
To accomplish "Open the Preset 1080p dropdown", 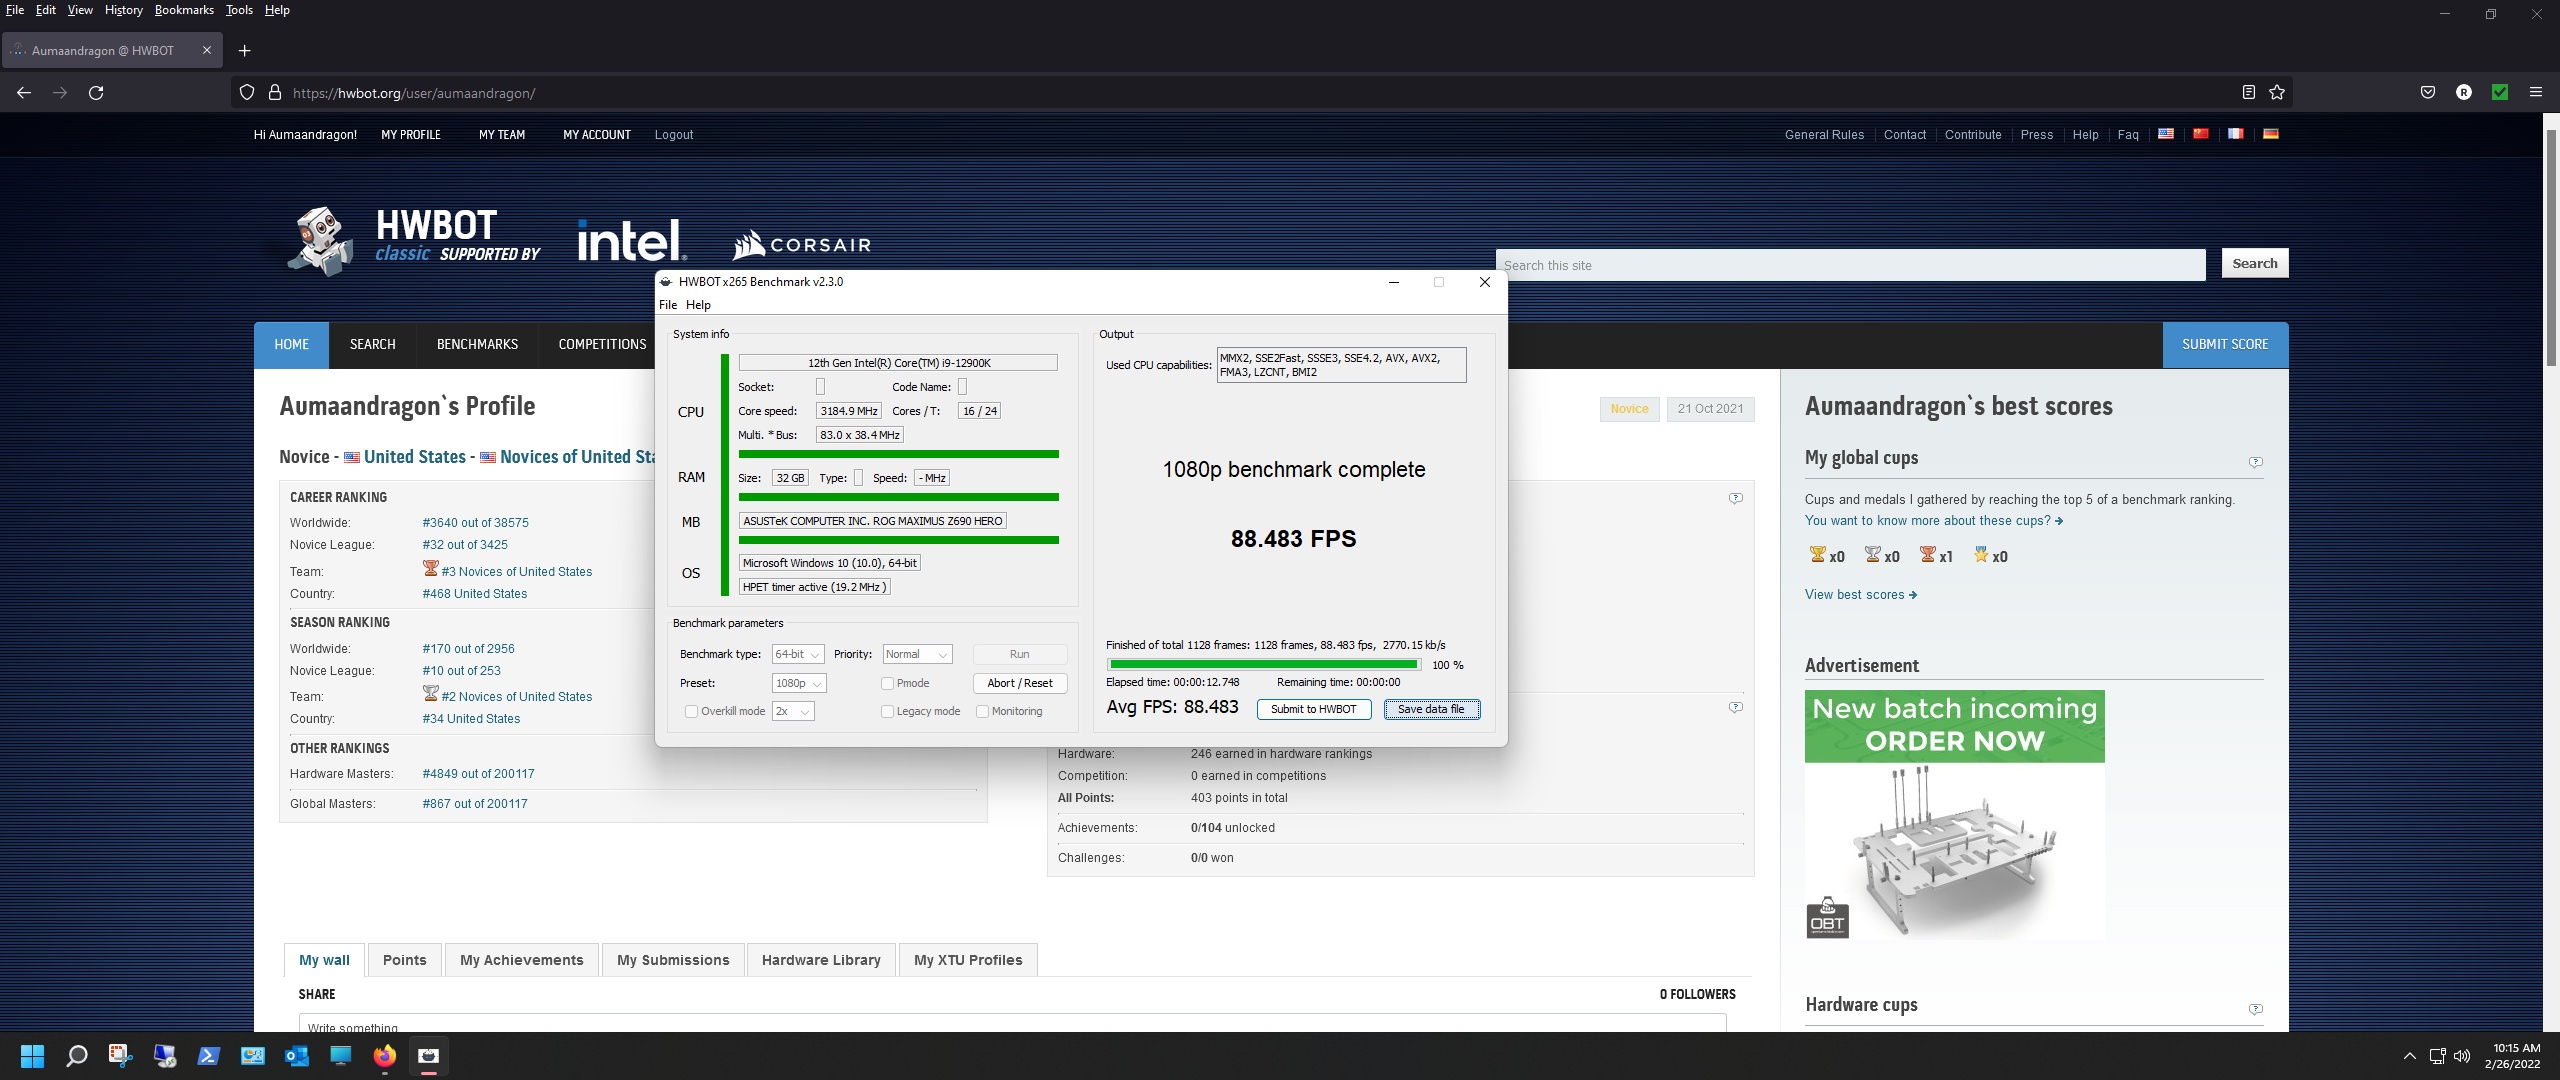I will click(799, 683).
